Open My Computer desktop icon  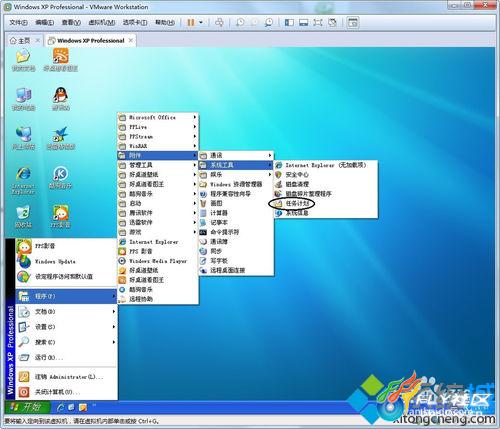(23, 99)
